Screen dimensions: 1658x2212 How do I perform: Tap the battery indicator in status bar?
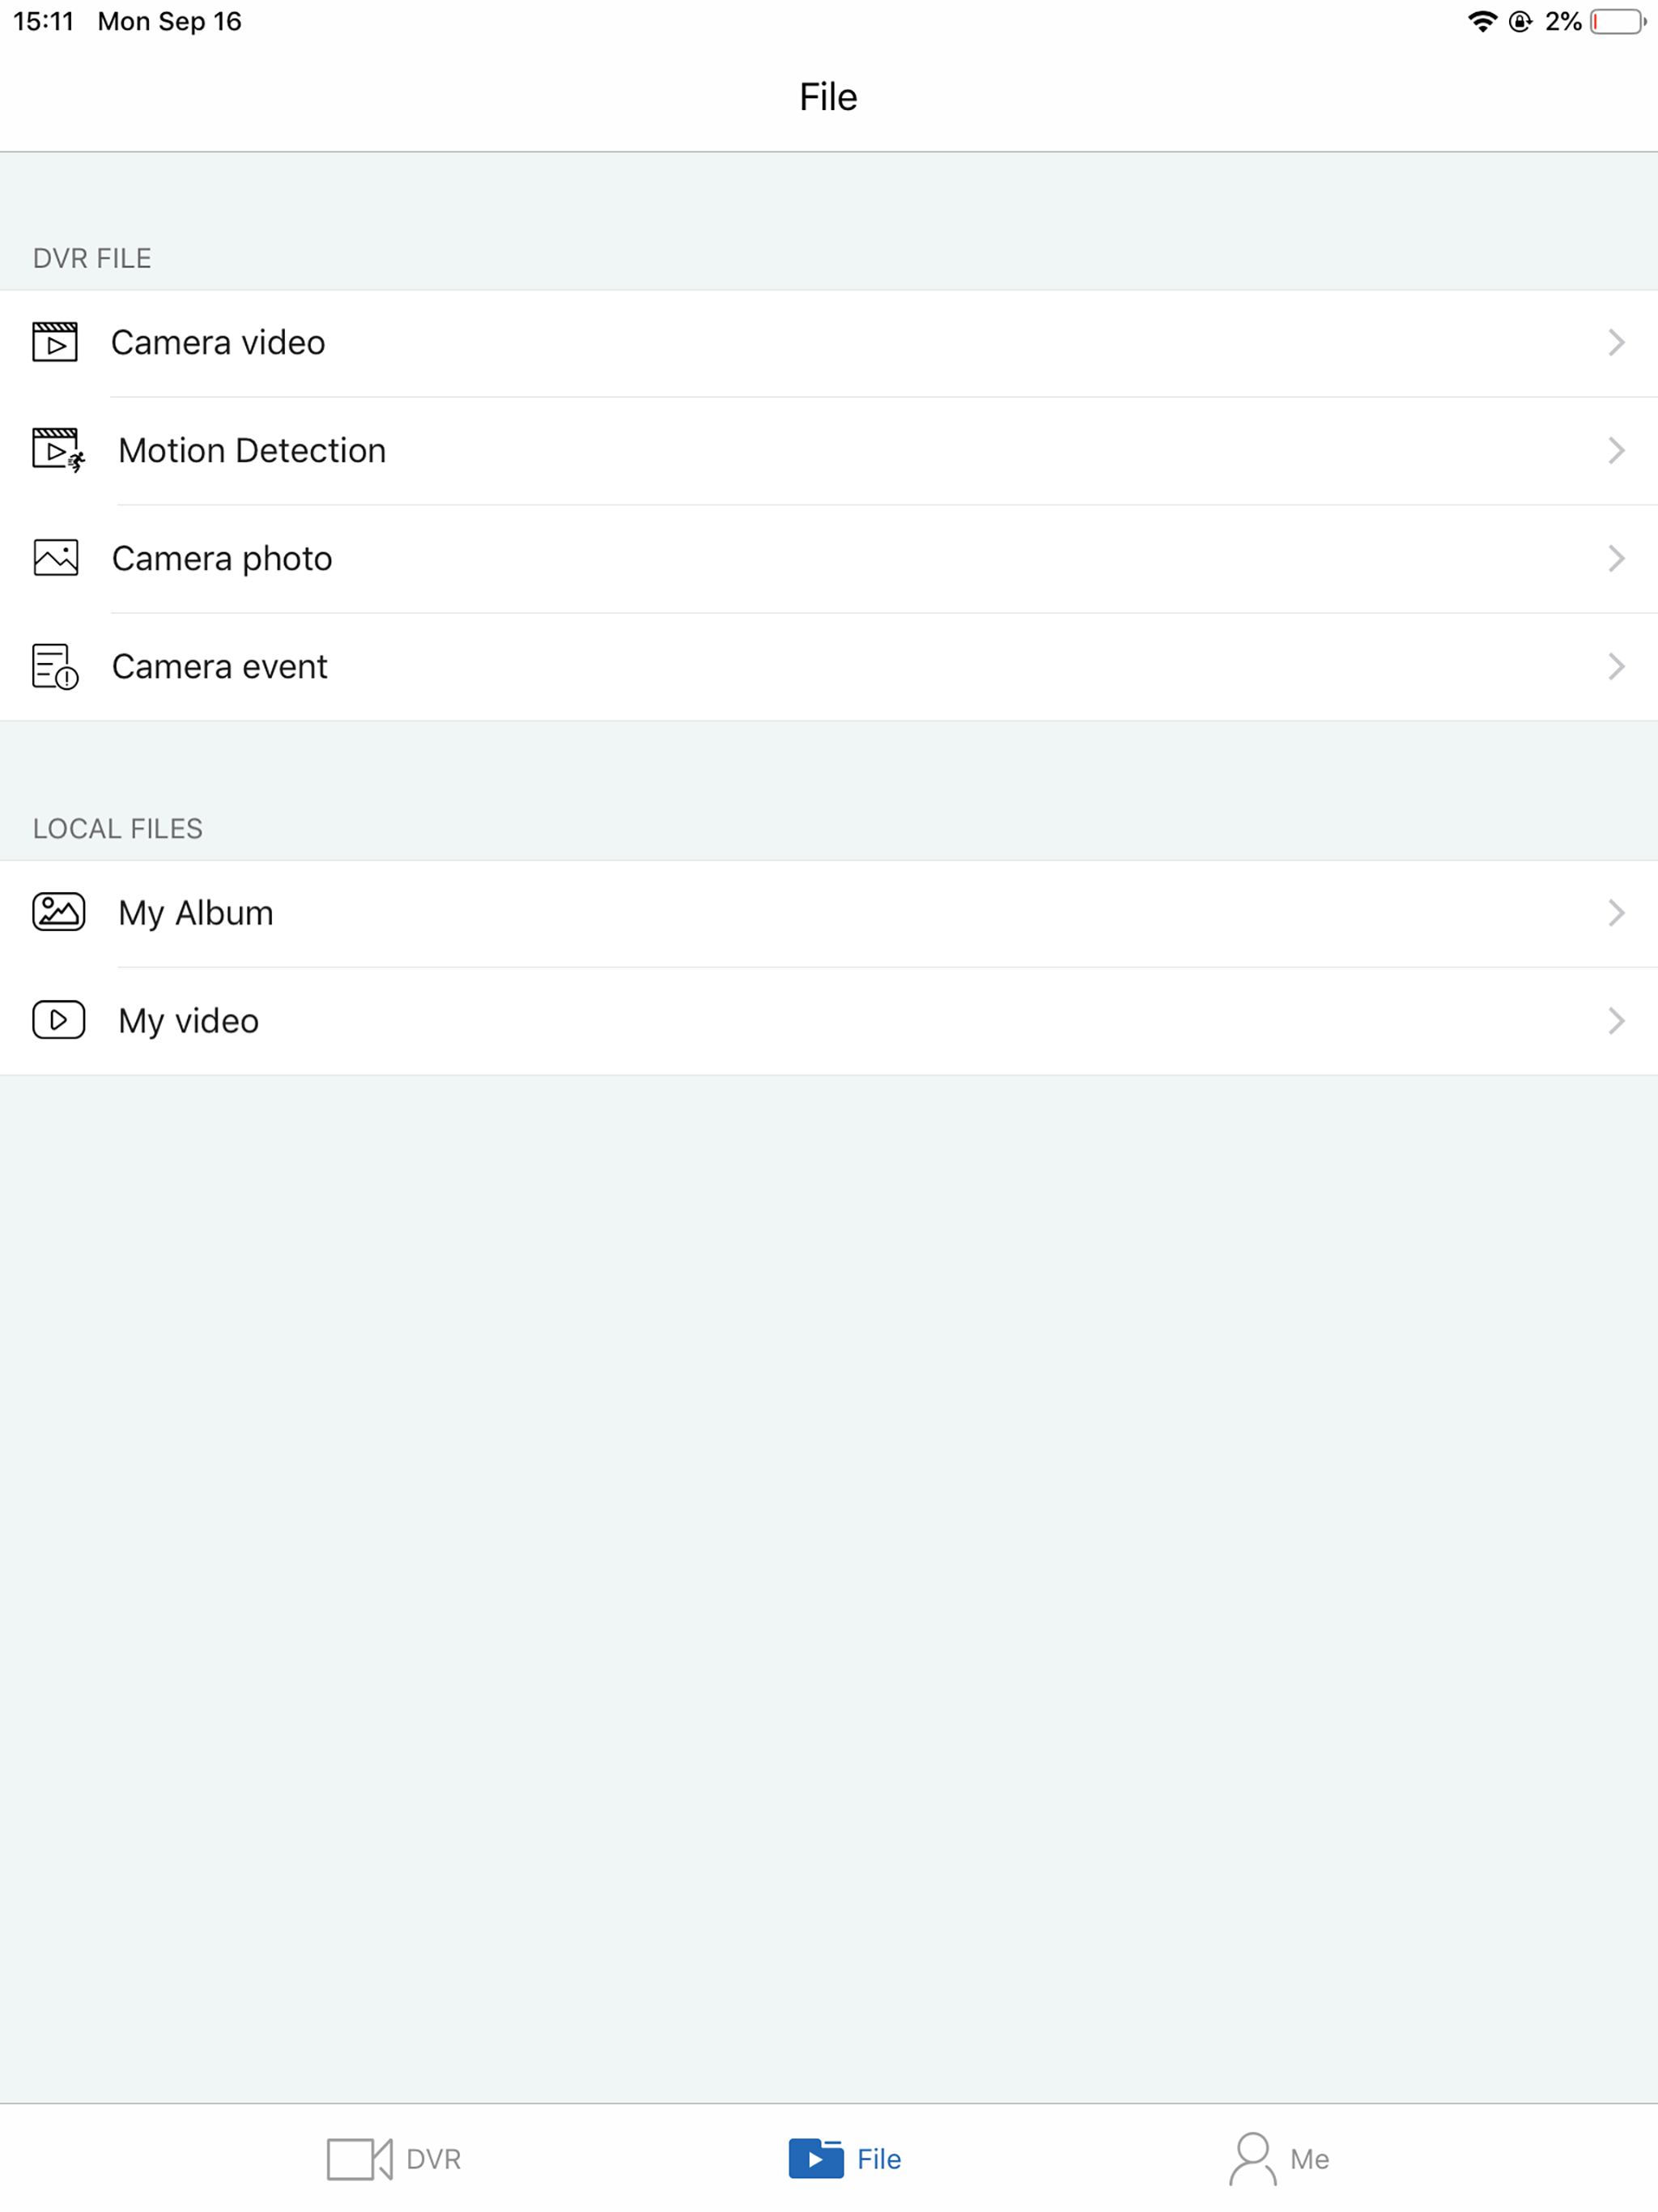pos(1618,22)
